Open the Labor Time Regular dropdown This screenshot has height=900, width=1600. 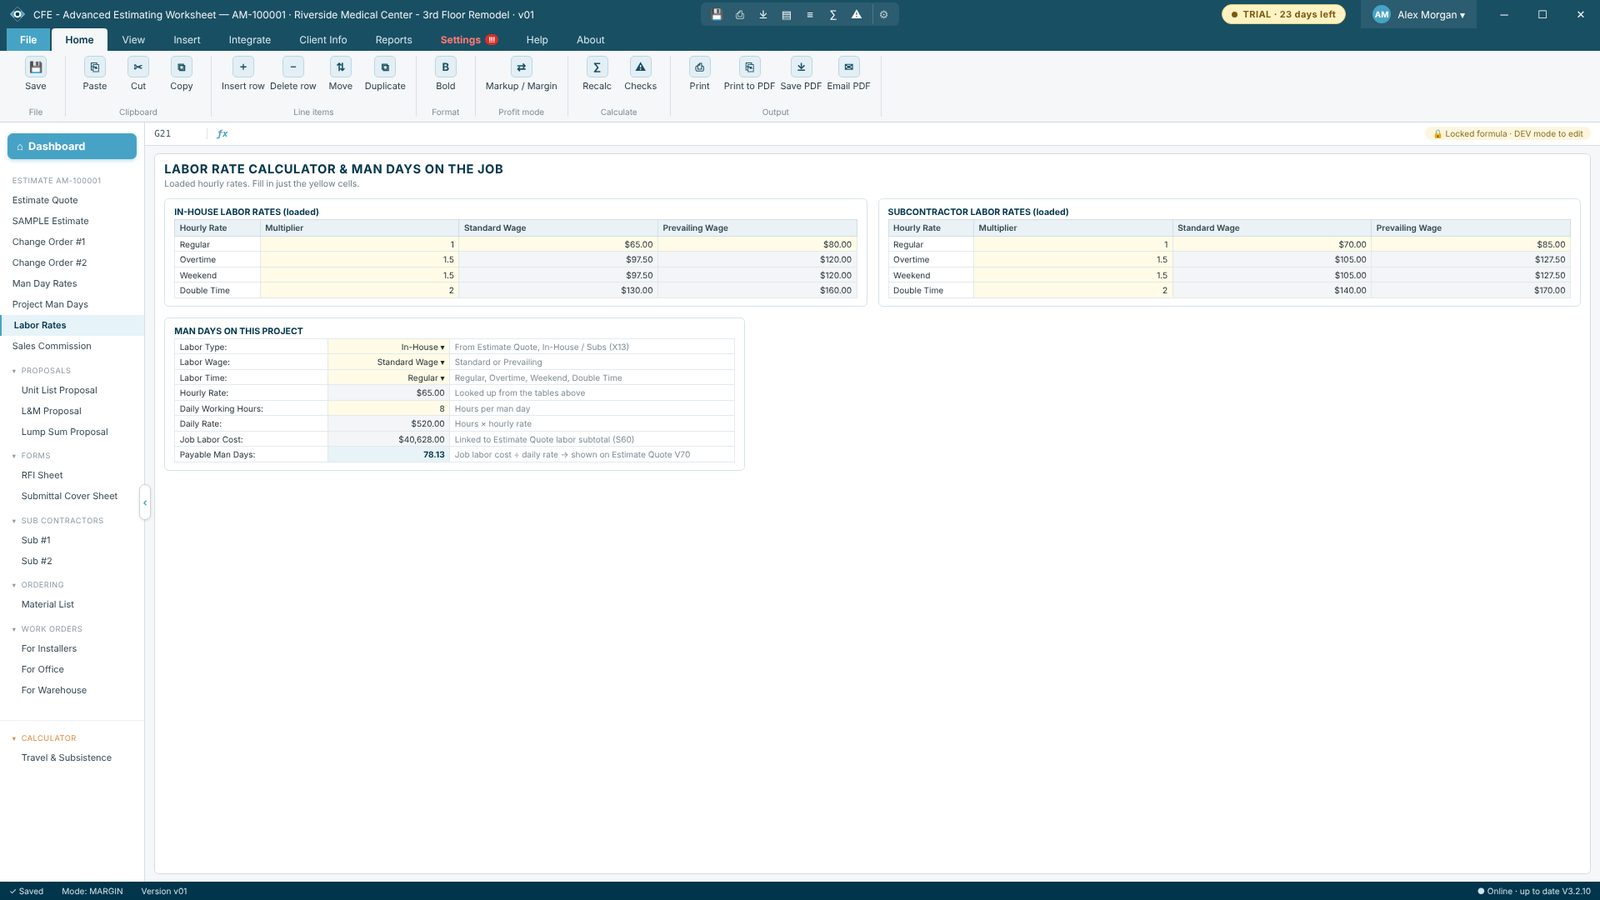click(388, 378)
